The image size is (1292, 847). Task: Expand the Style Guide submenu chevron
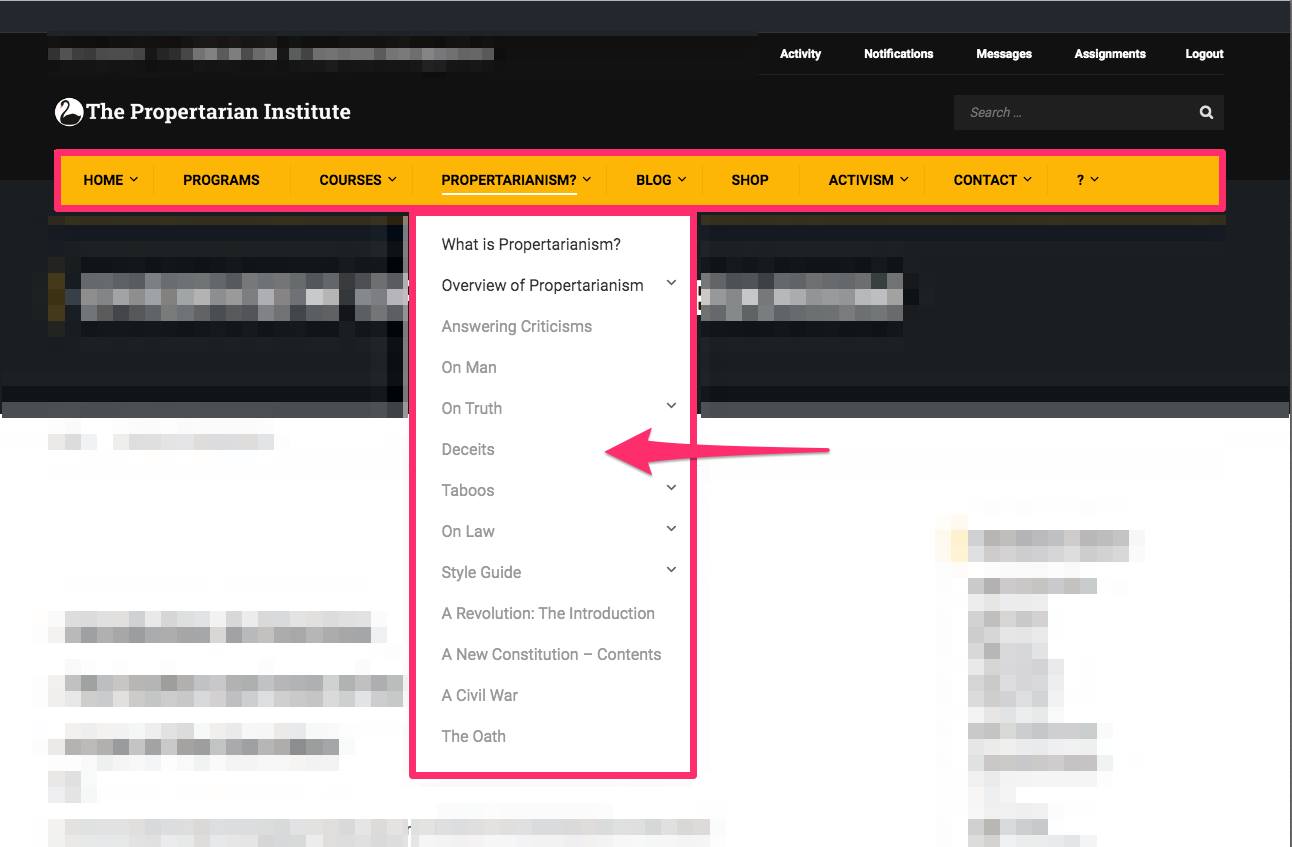click(x=671, y=570)
